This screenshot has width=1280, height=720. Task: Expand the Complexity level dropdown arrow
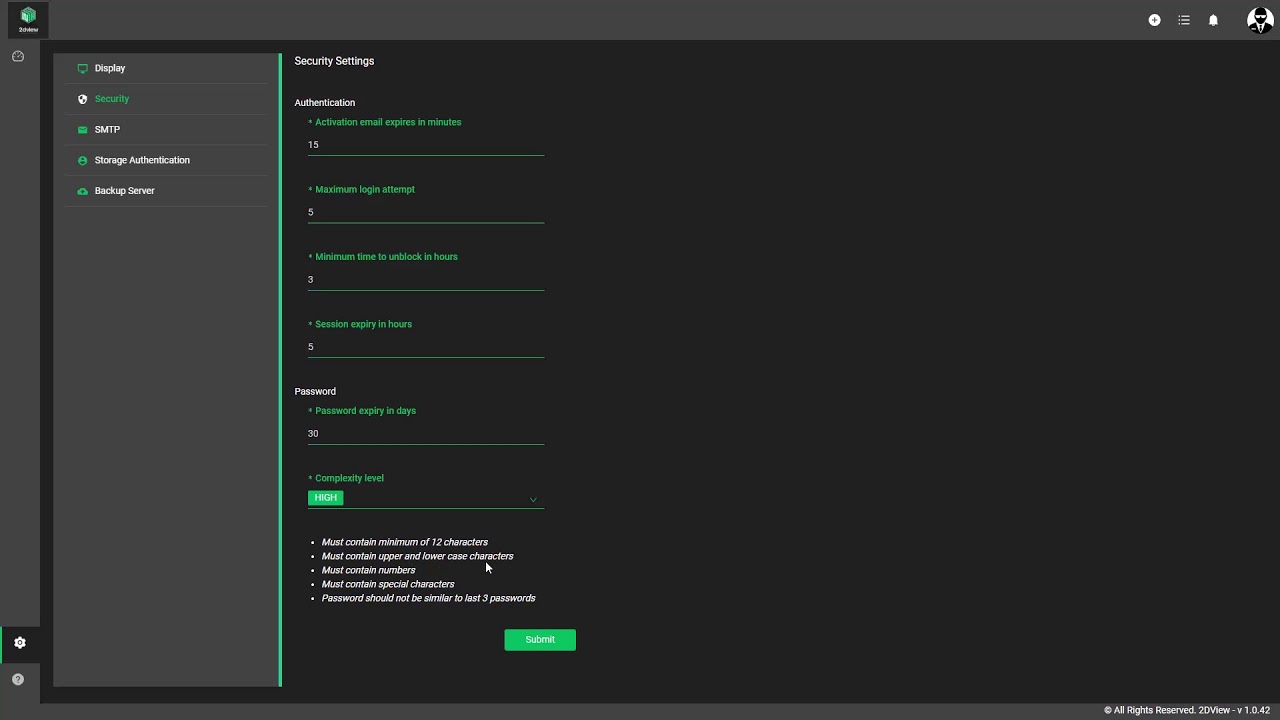(533, 499)
